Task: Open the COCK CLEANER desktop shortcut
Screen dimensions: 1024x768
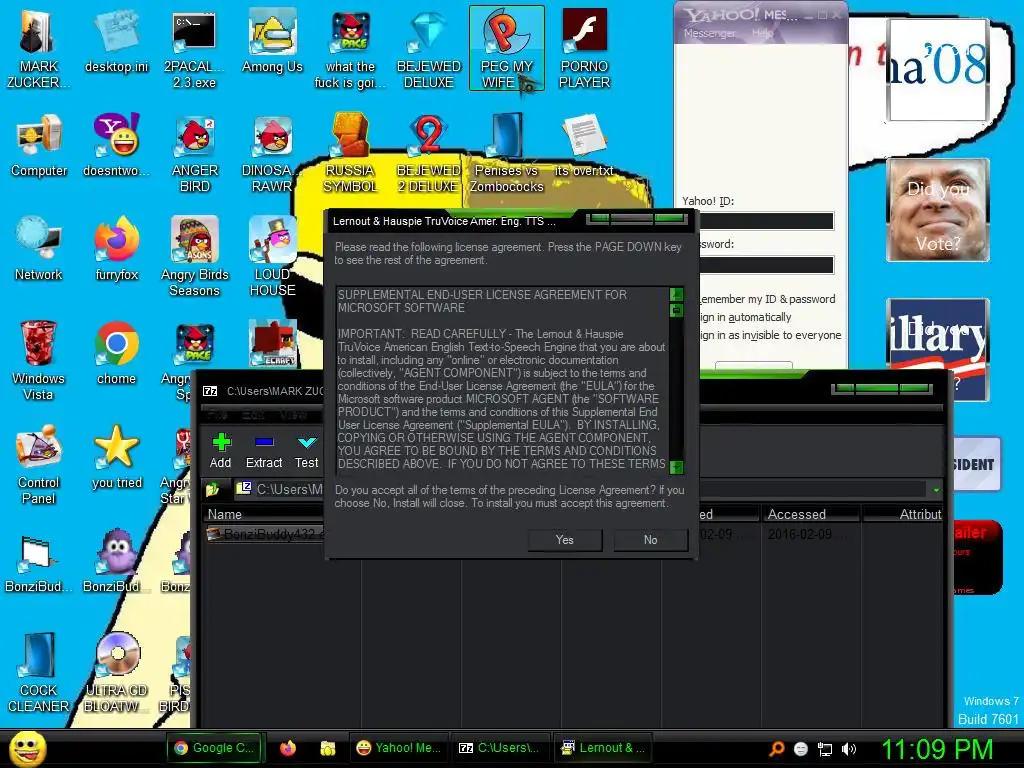Action: [38, 673]
